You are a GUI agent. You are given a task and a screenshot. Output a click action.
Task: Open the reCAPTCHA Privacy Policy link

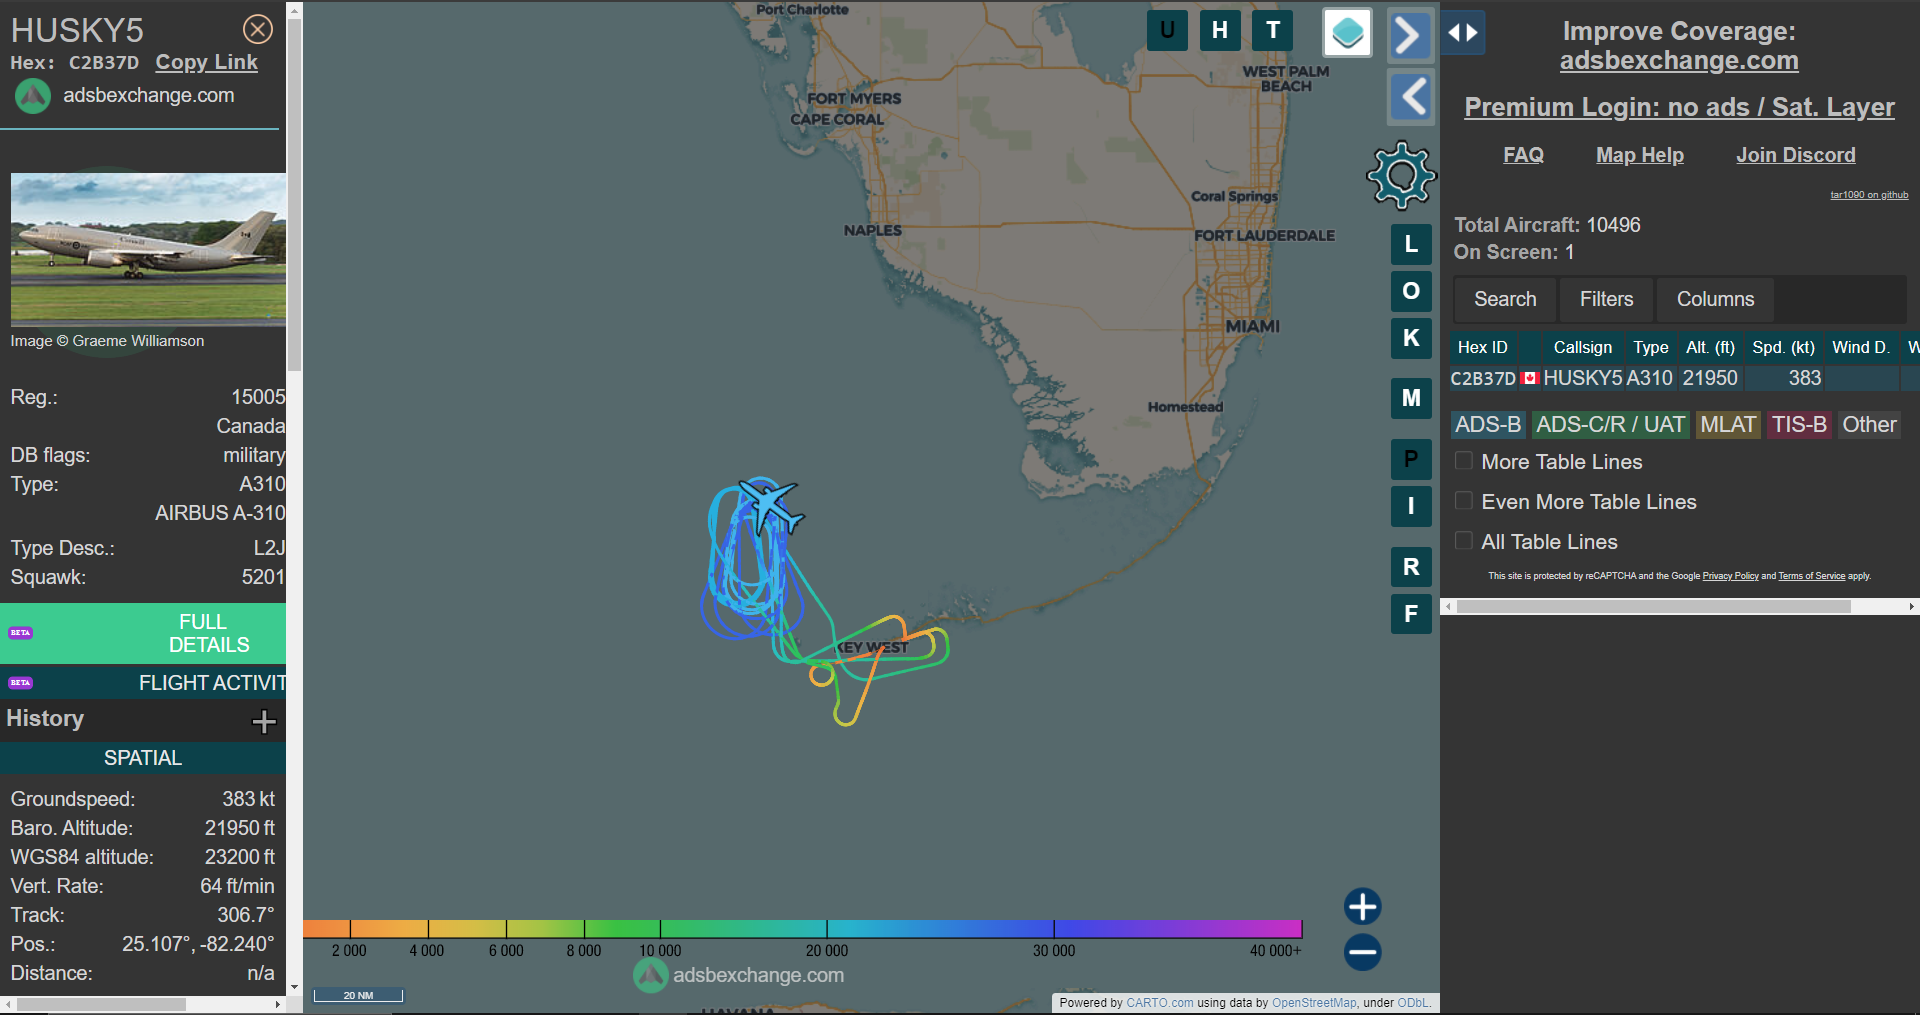click(x=1730, y=576)
